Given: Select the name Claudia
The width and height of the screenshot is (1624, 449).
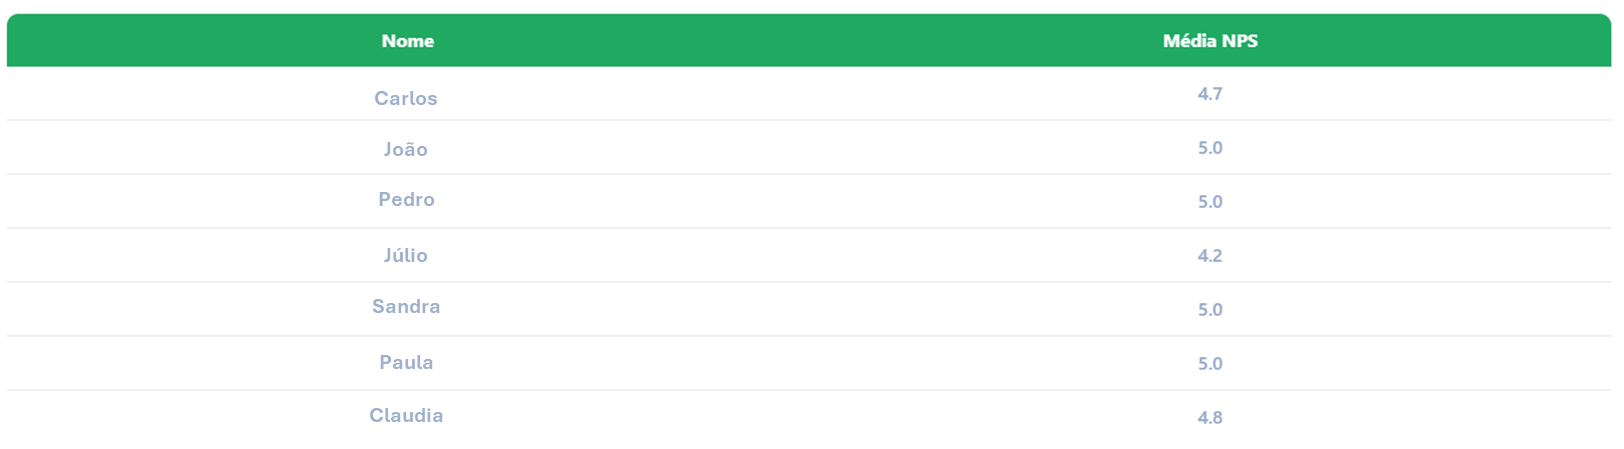Looking at the screenshot, I should [406, 415].
